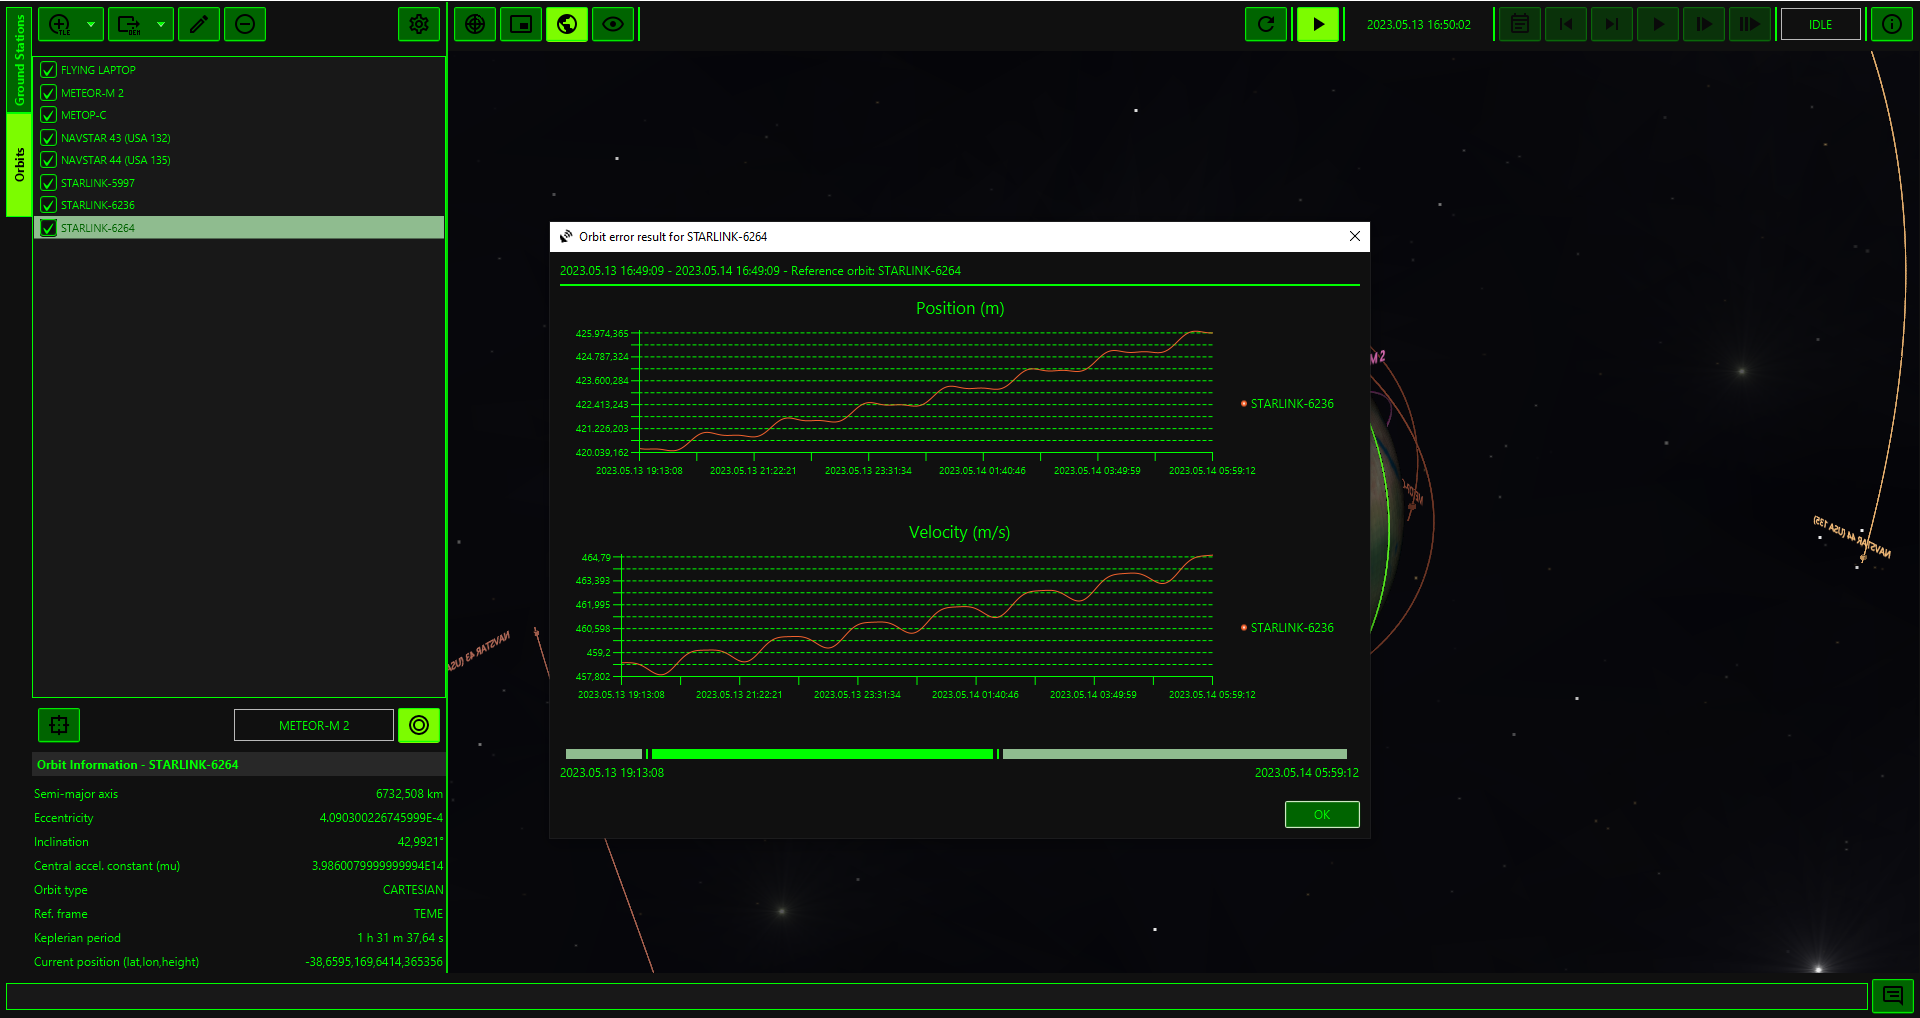Click the dimmed simulation play icon

pos(1658,24)
